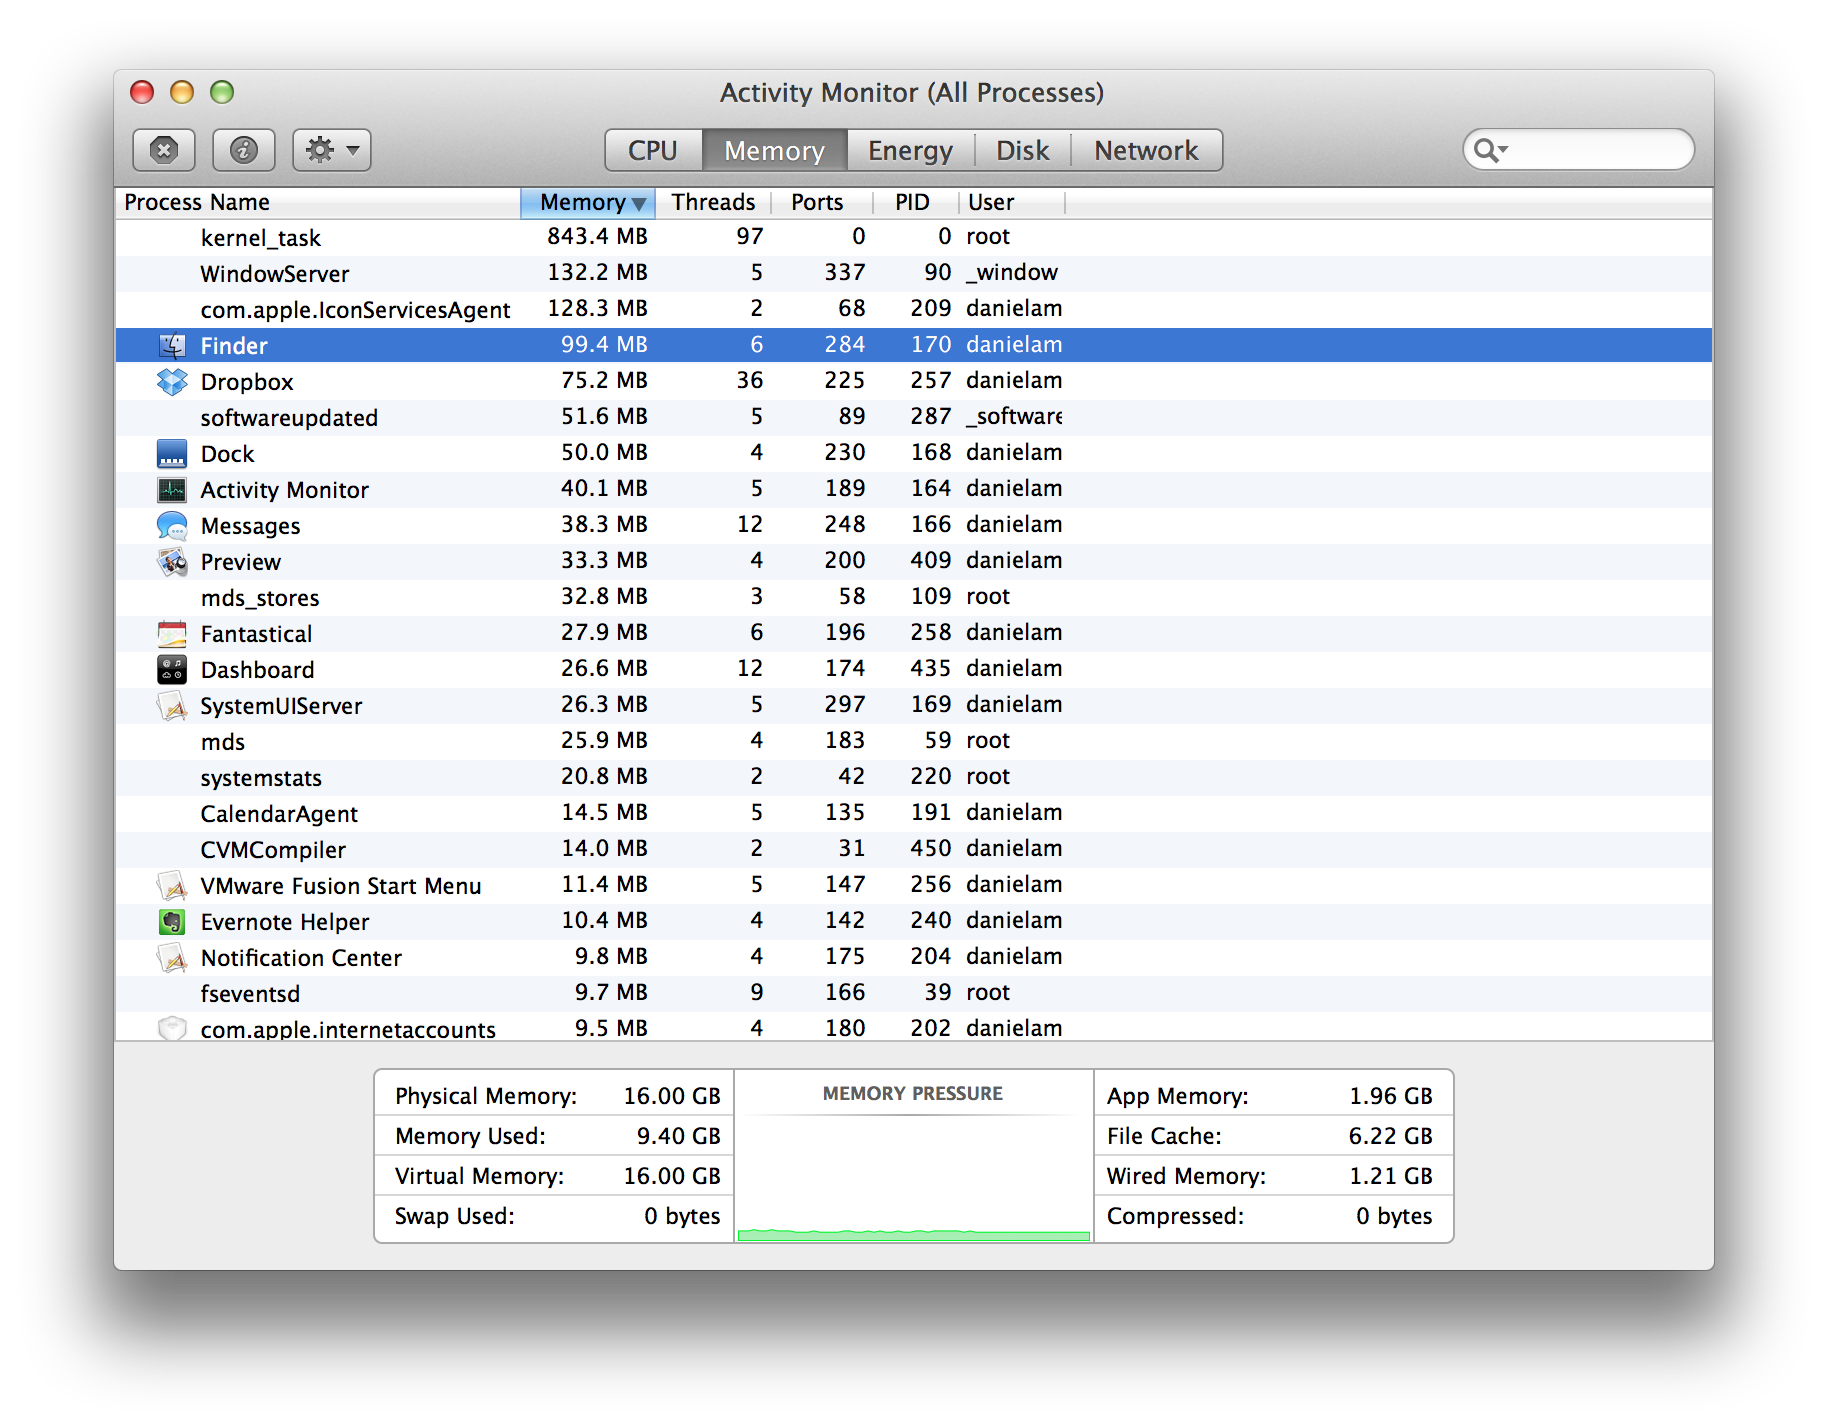
Task: Click the 843.4 MB memory value
Action: coord(597,236)
